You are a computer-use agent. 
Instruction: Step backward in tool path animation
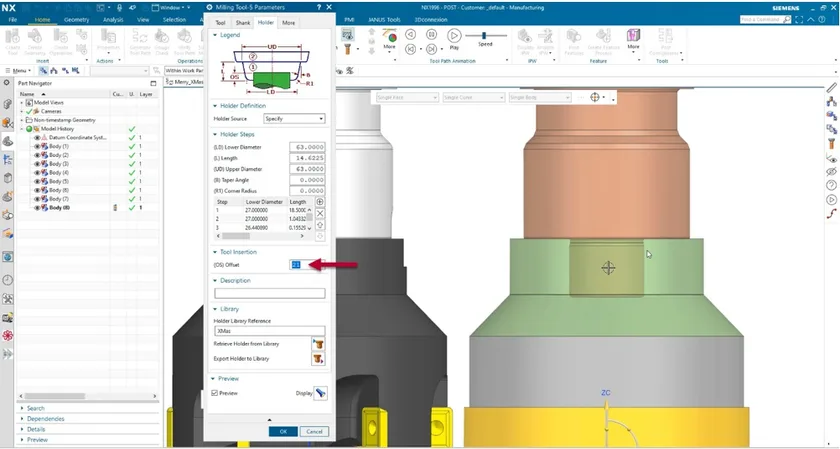click(410, 35)
